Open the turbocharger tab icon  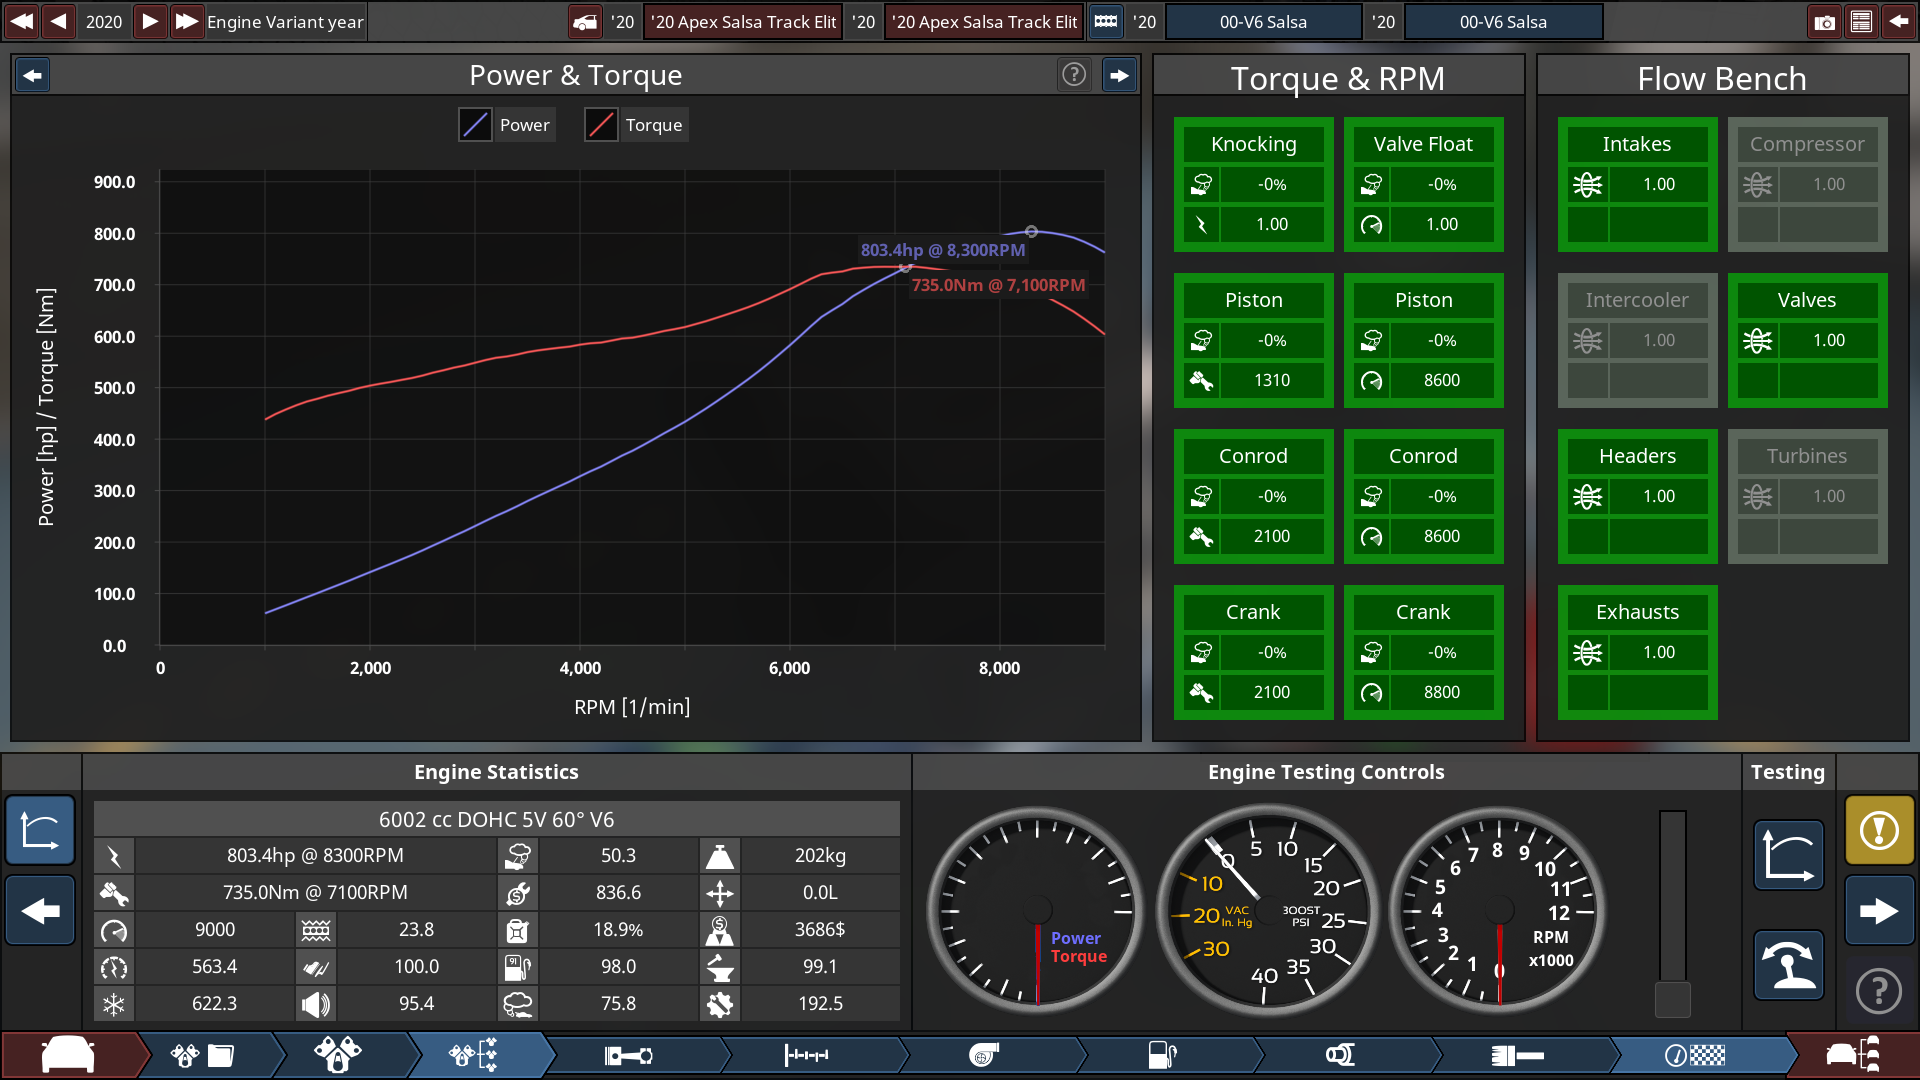click(984, 1055)
